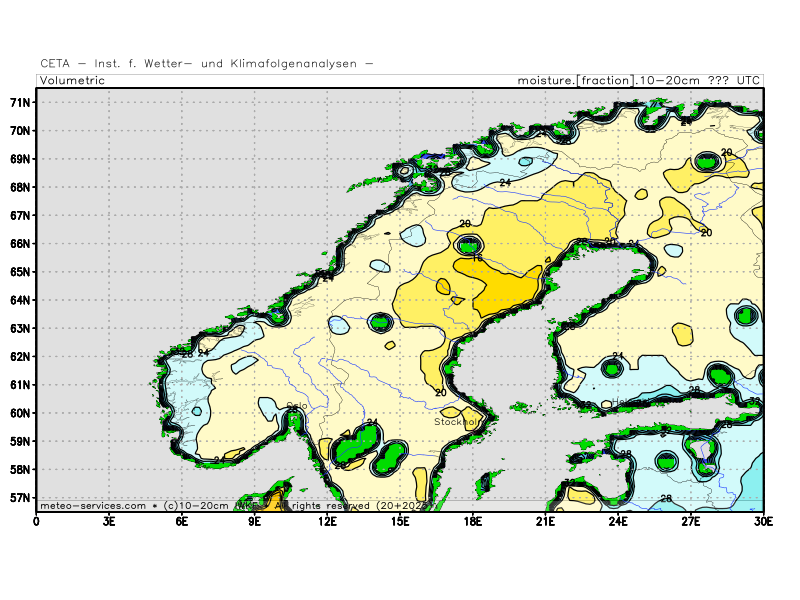Click the 61N latitude label
Image resolution: width=800 pixels, height=600 pixels.
tap(20, 385)
